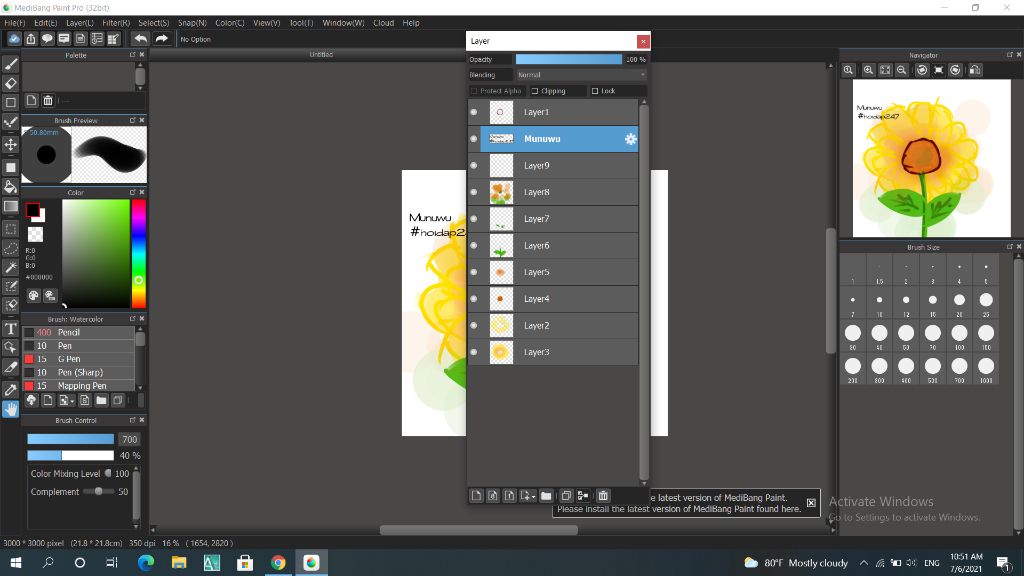
Task: Open Chrome from the taskbar
Action: [278, 562]
